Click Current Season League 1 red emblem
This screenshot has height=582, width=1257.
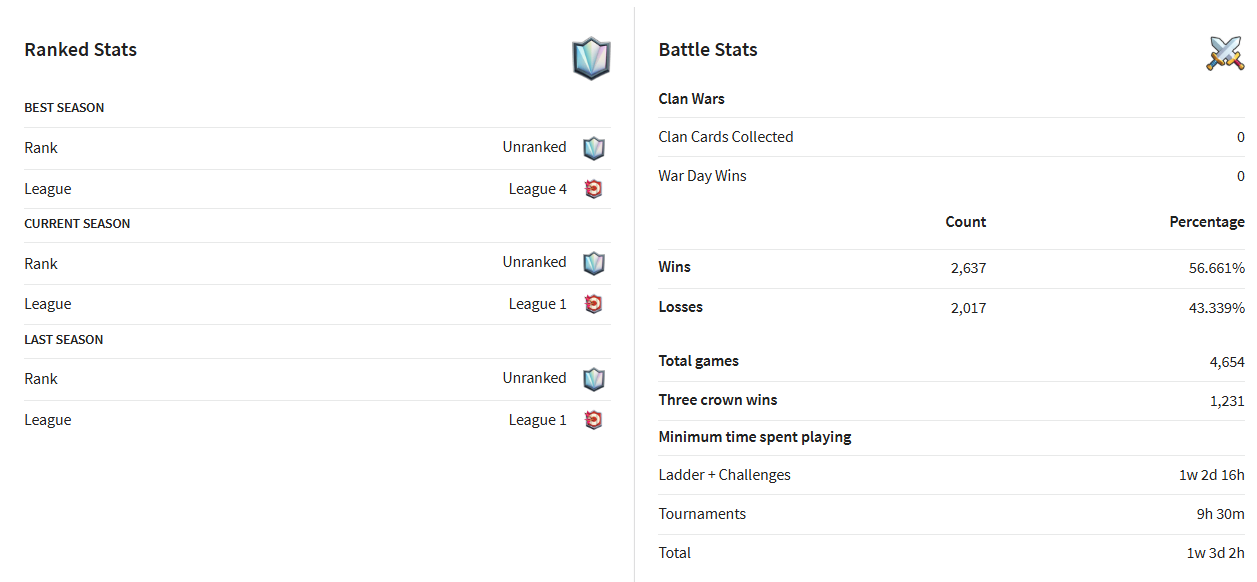coord(593,304)
